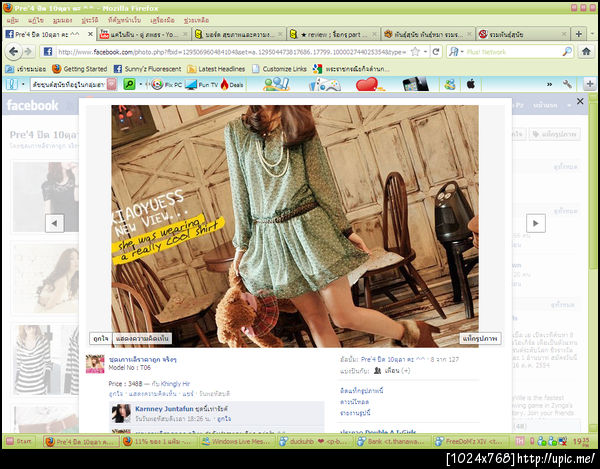Show previous photo with left arrow button
The width and height of the screenshot is (600, 469).
[x=54, y=223]
